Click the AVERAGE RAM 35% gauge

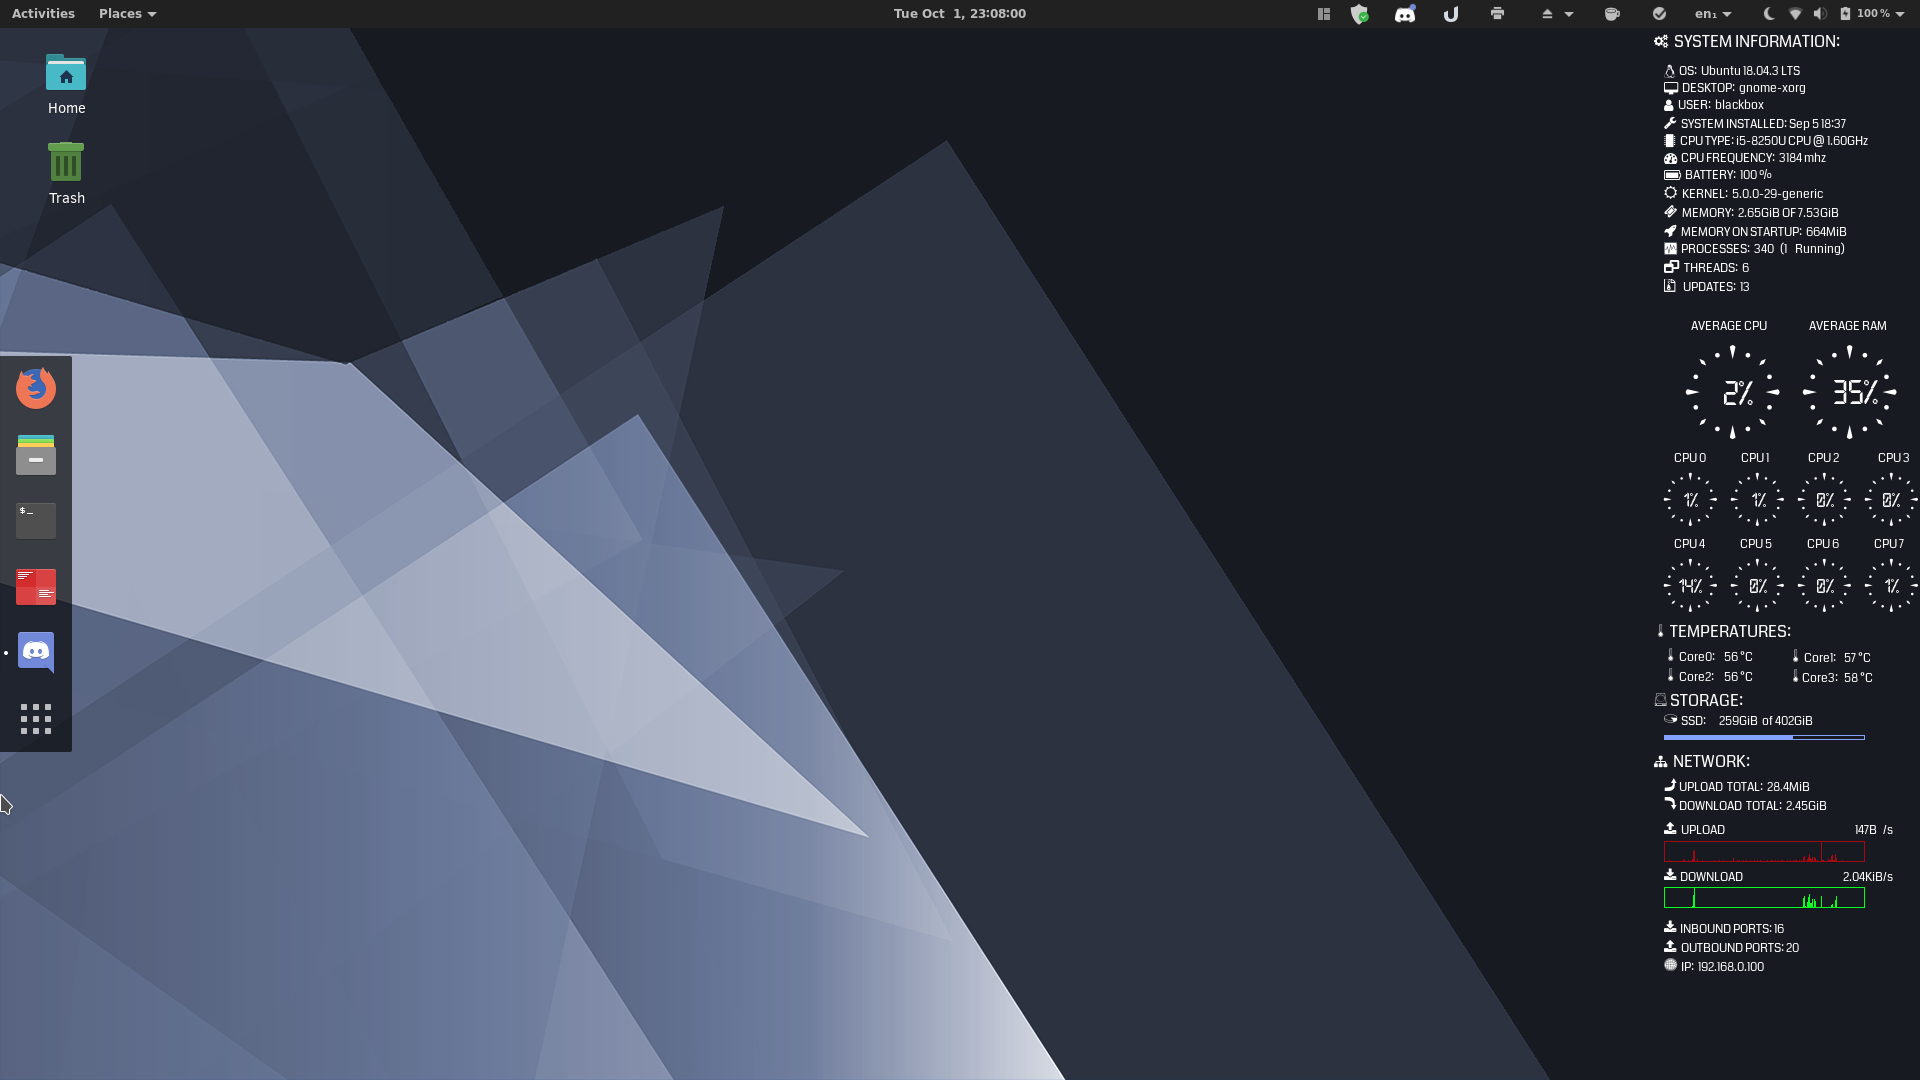[1850, 392]
